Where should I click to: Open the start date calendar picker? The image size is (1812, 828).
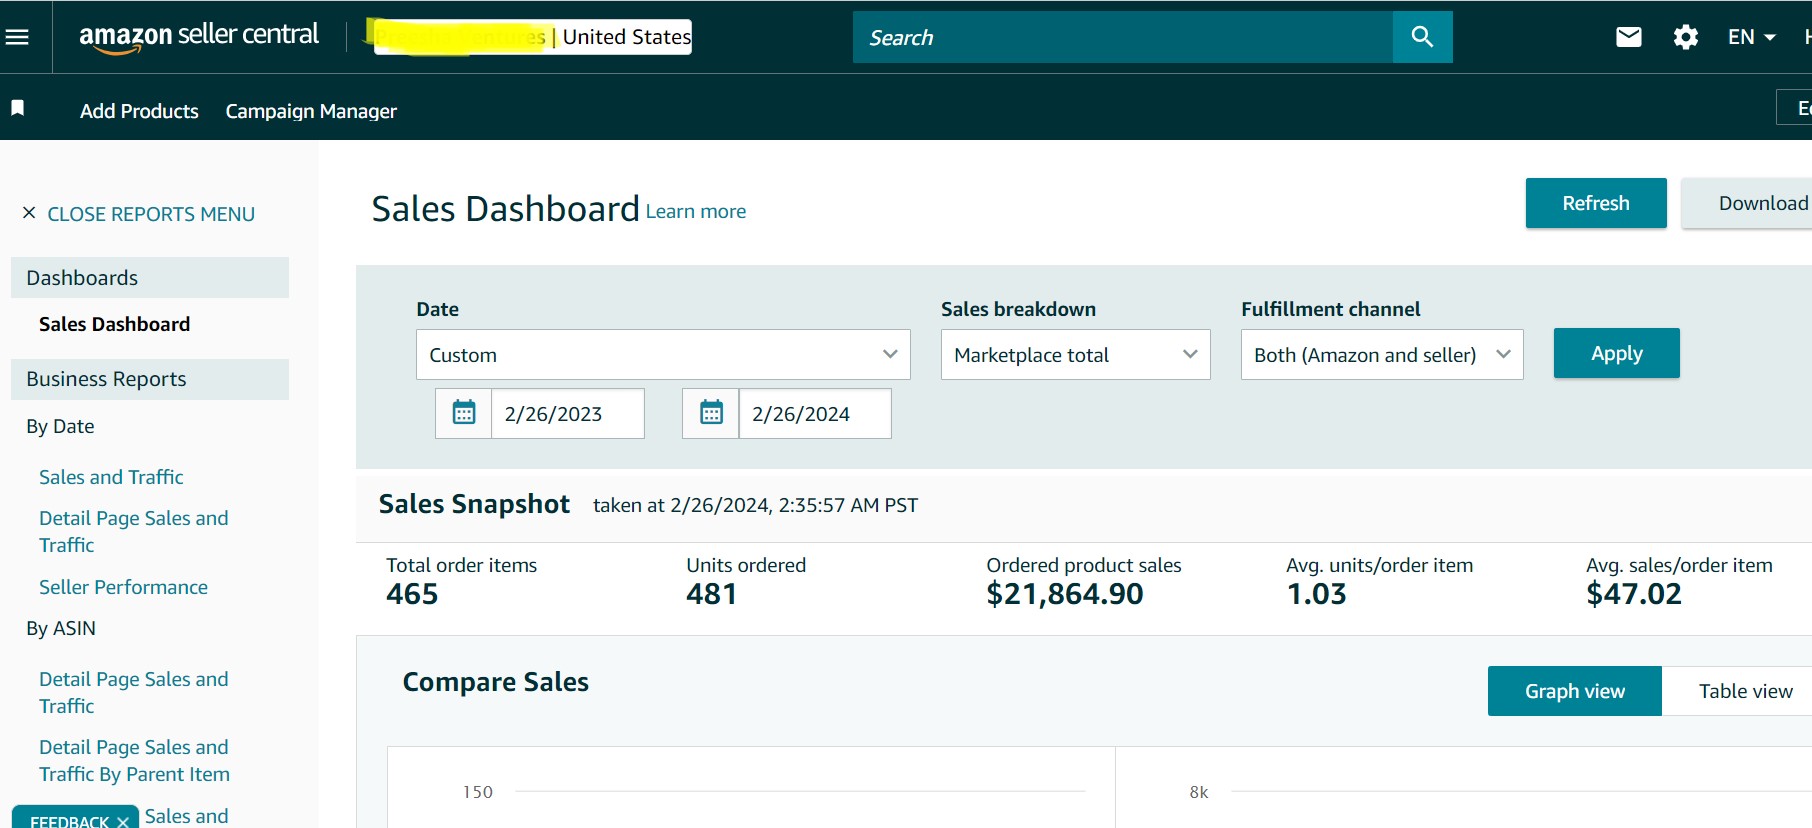point(464,413)
